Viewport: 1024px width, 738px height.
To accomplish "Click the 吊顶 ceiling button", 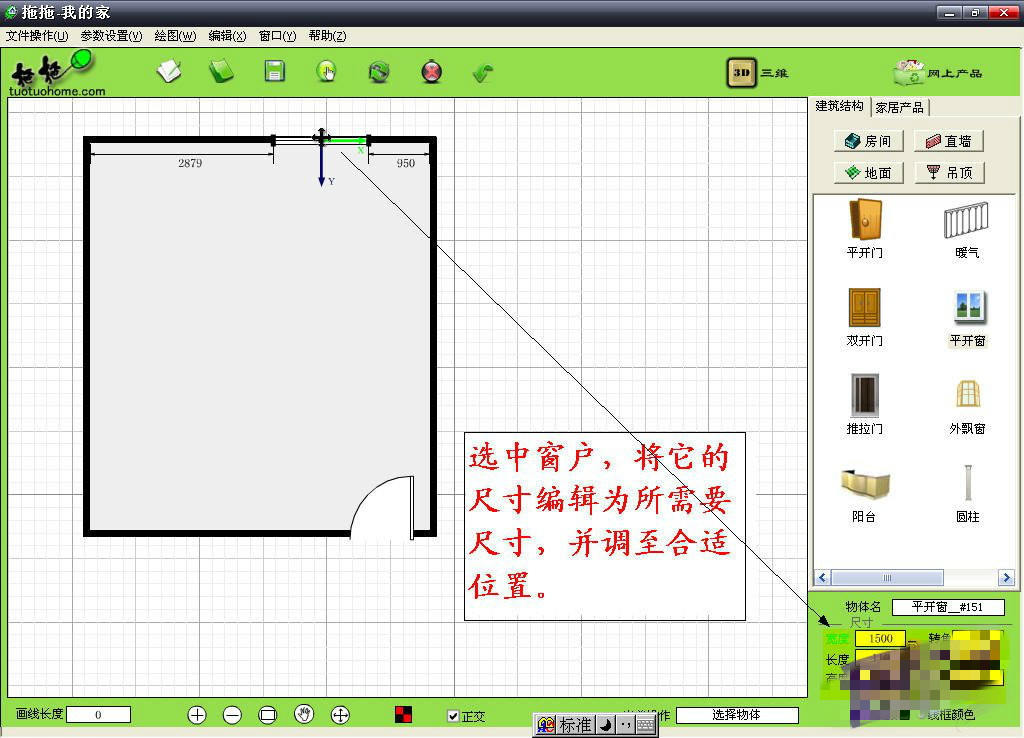I will pos(949,173).
